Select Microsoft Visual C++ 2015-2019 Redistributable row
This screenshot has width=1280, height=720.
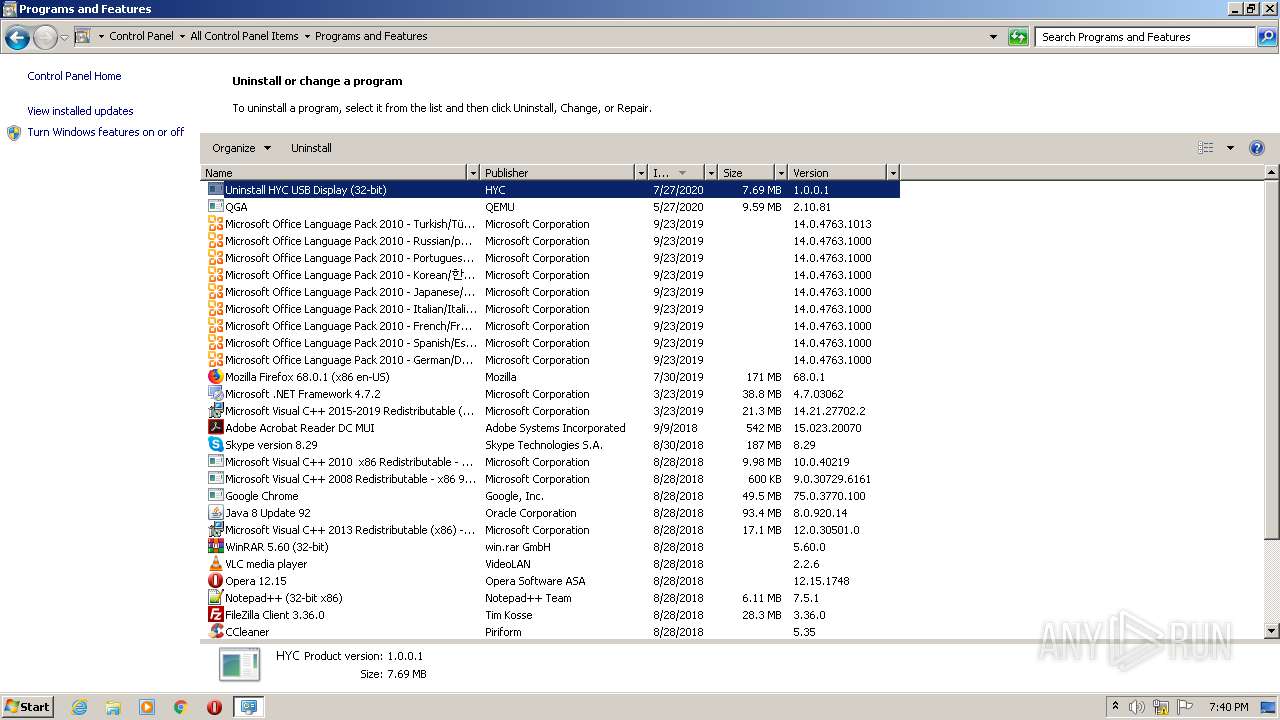pyautogui.click(x=550, y=411)
